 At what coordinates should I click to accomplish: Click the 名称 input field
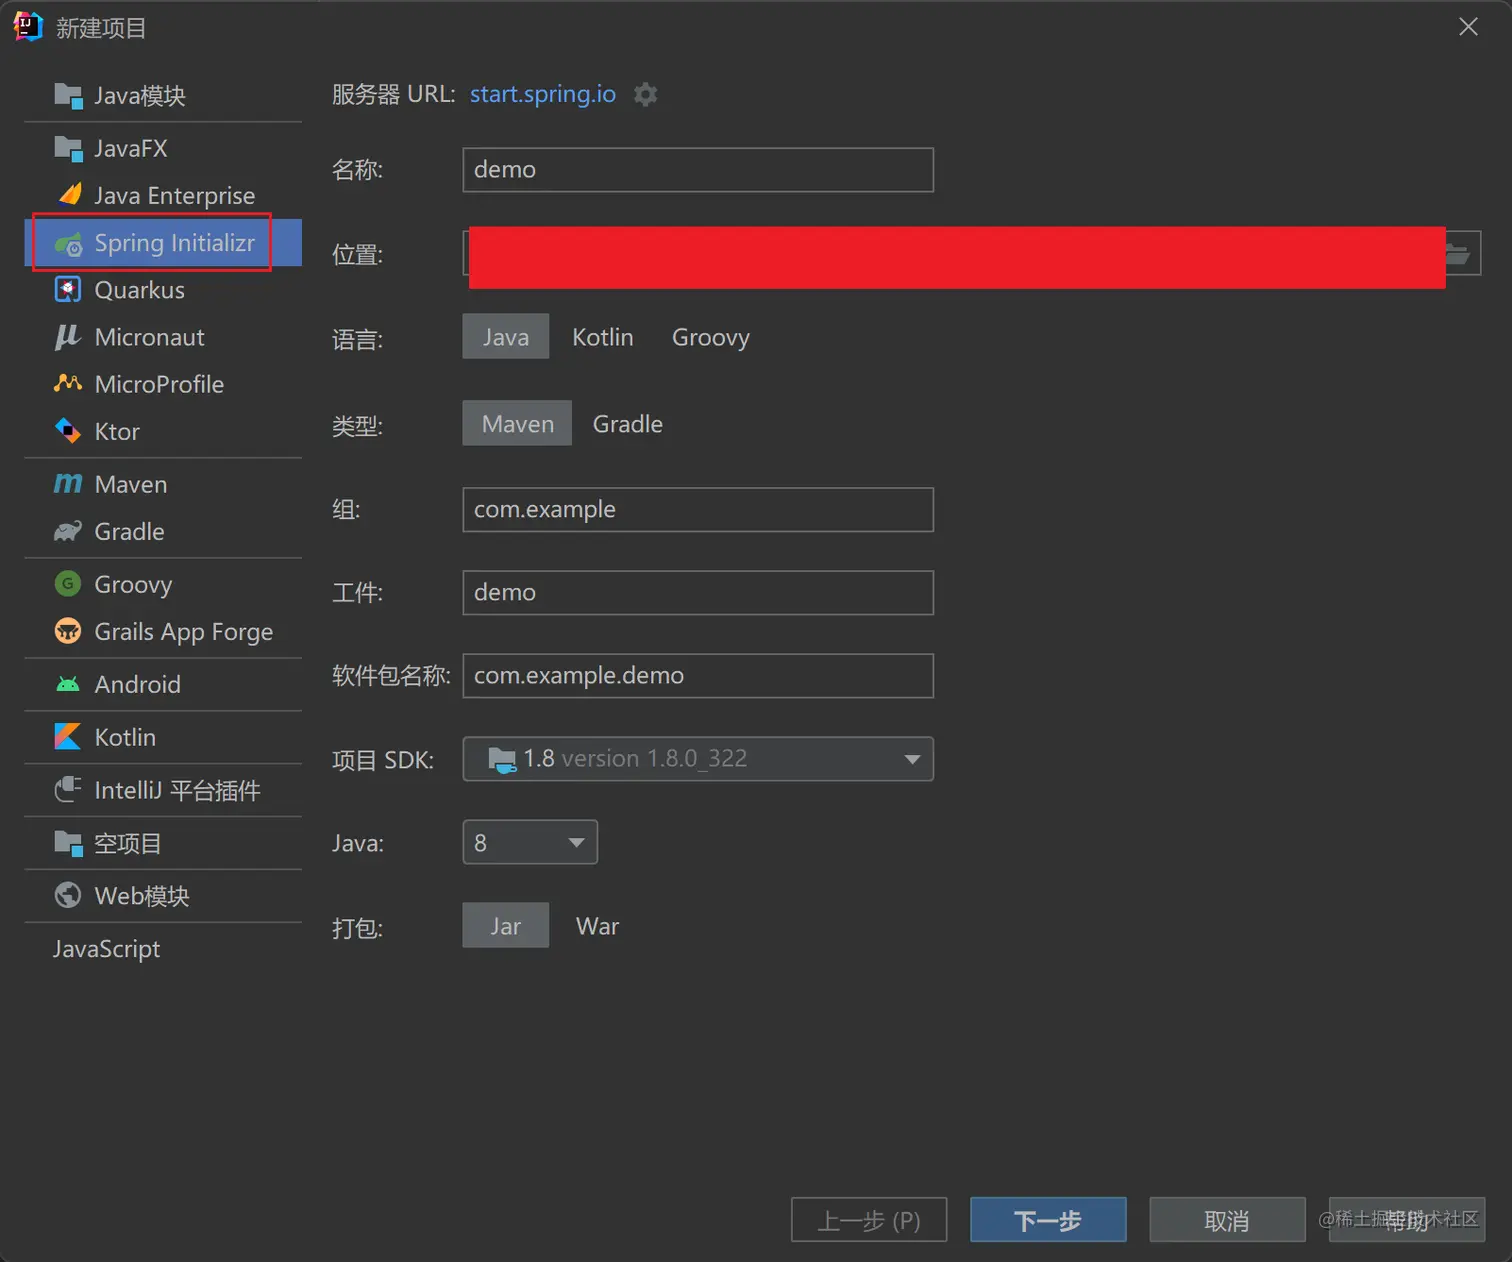click(698, 170)
